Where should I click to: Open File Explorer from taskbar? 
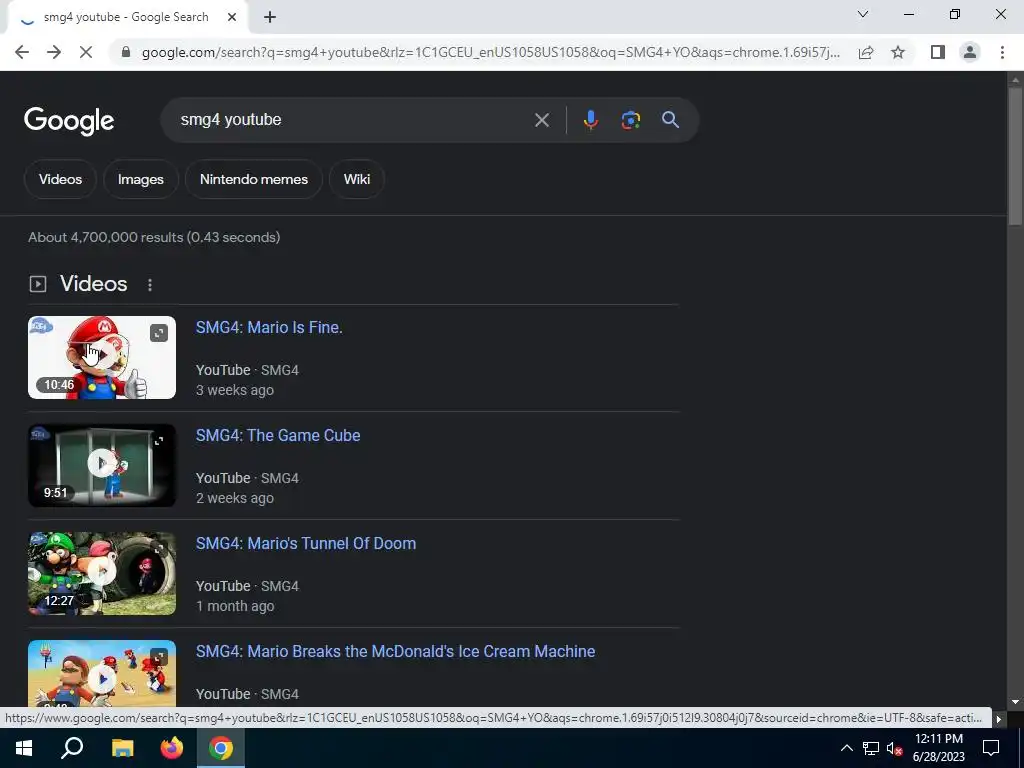coord(122,748)
